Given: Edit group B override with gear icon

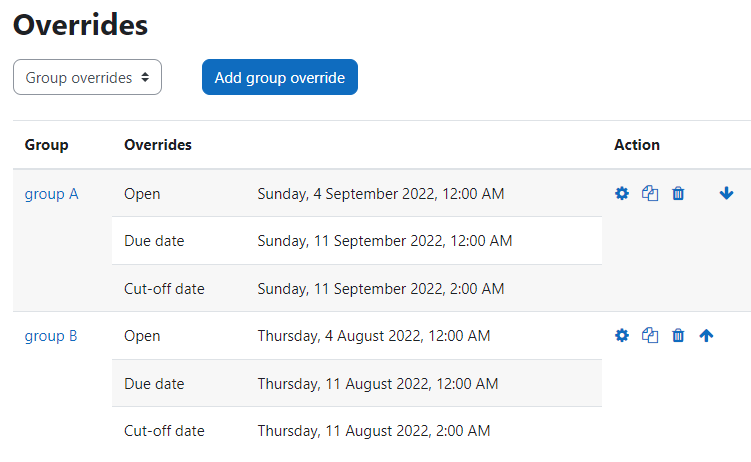Looking at the screenshot, I should tap(622, 335).
